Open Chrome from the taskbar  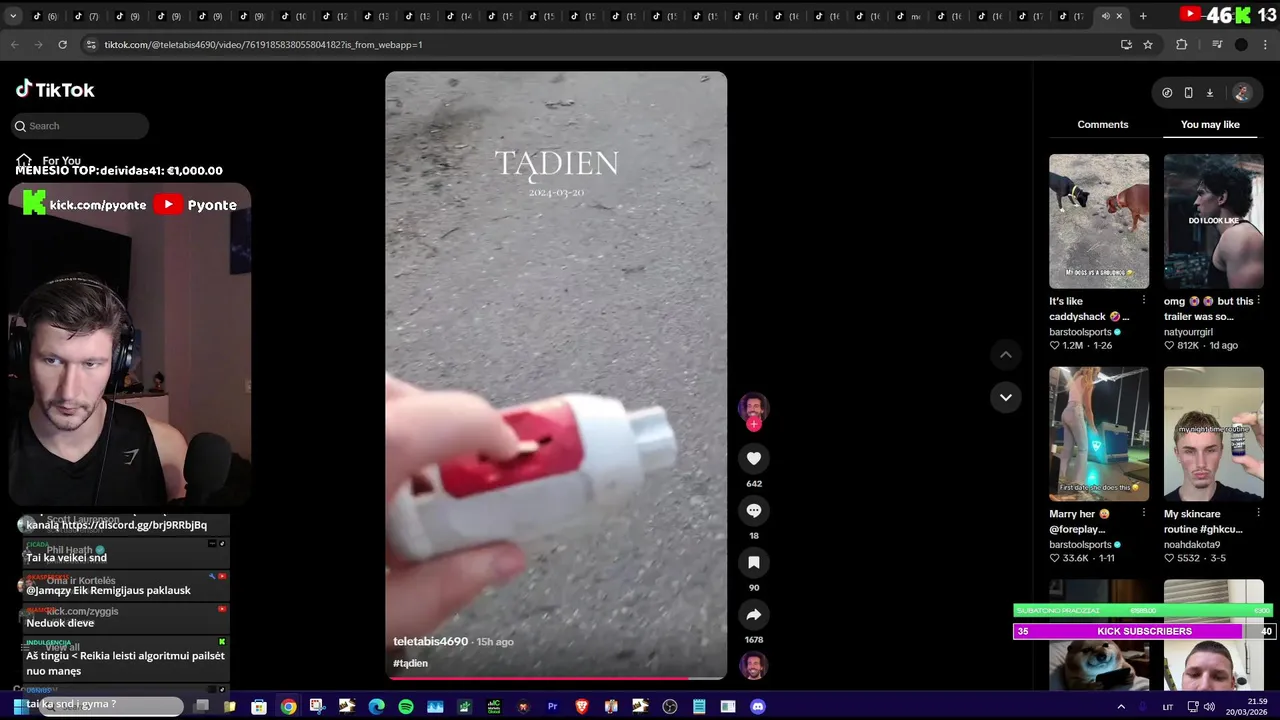288,707
